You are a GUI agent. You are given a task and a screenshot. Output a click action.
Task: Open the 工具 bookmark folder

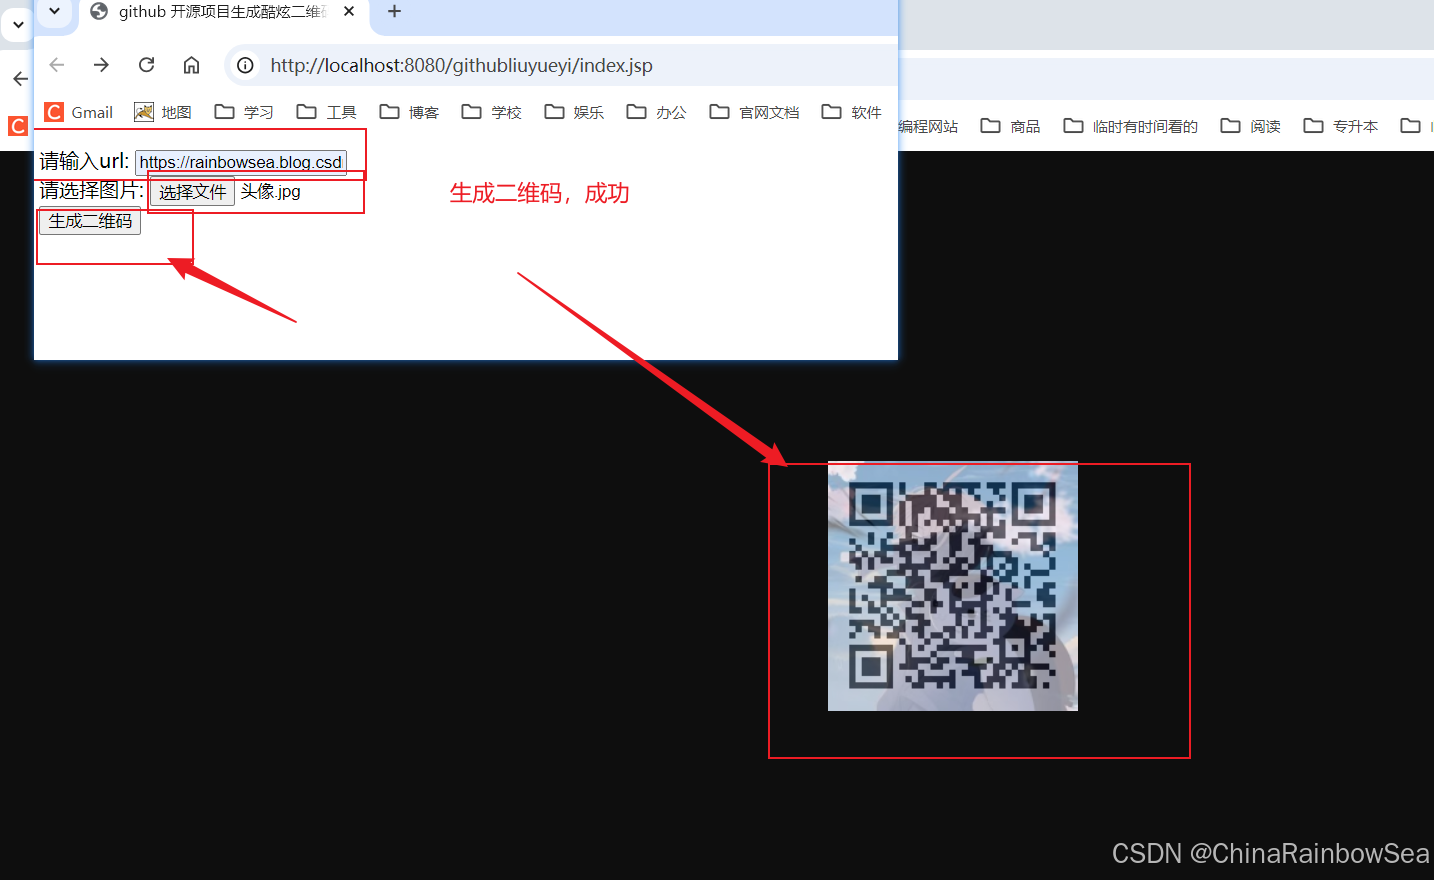327,112
